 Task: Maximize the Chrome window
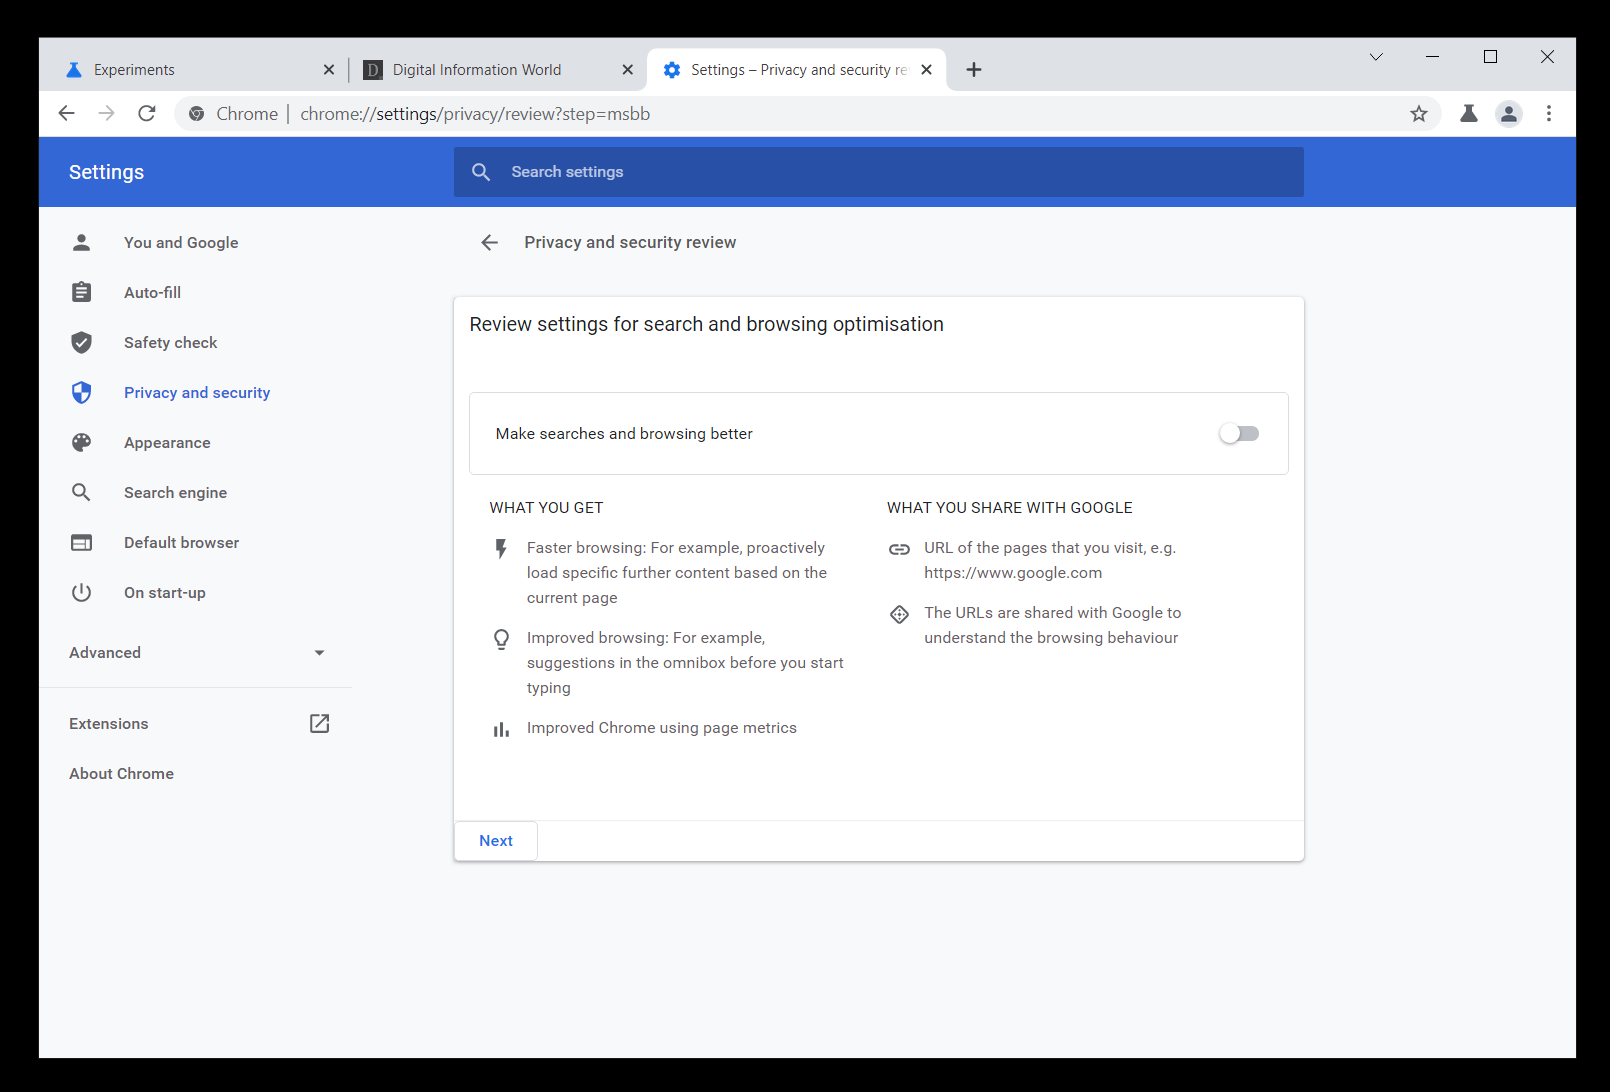[1490, 57]
